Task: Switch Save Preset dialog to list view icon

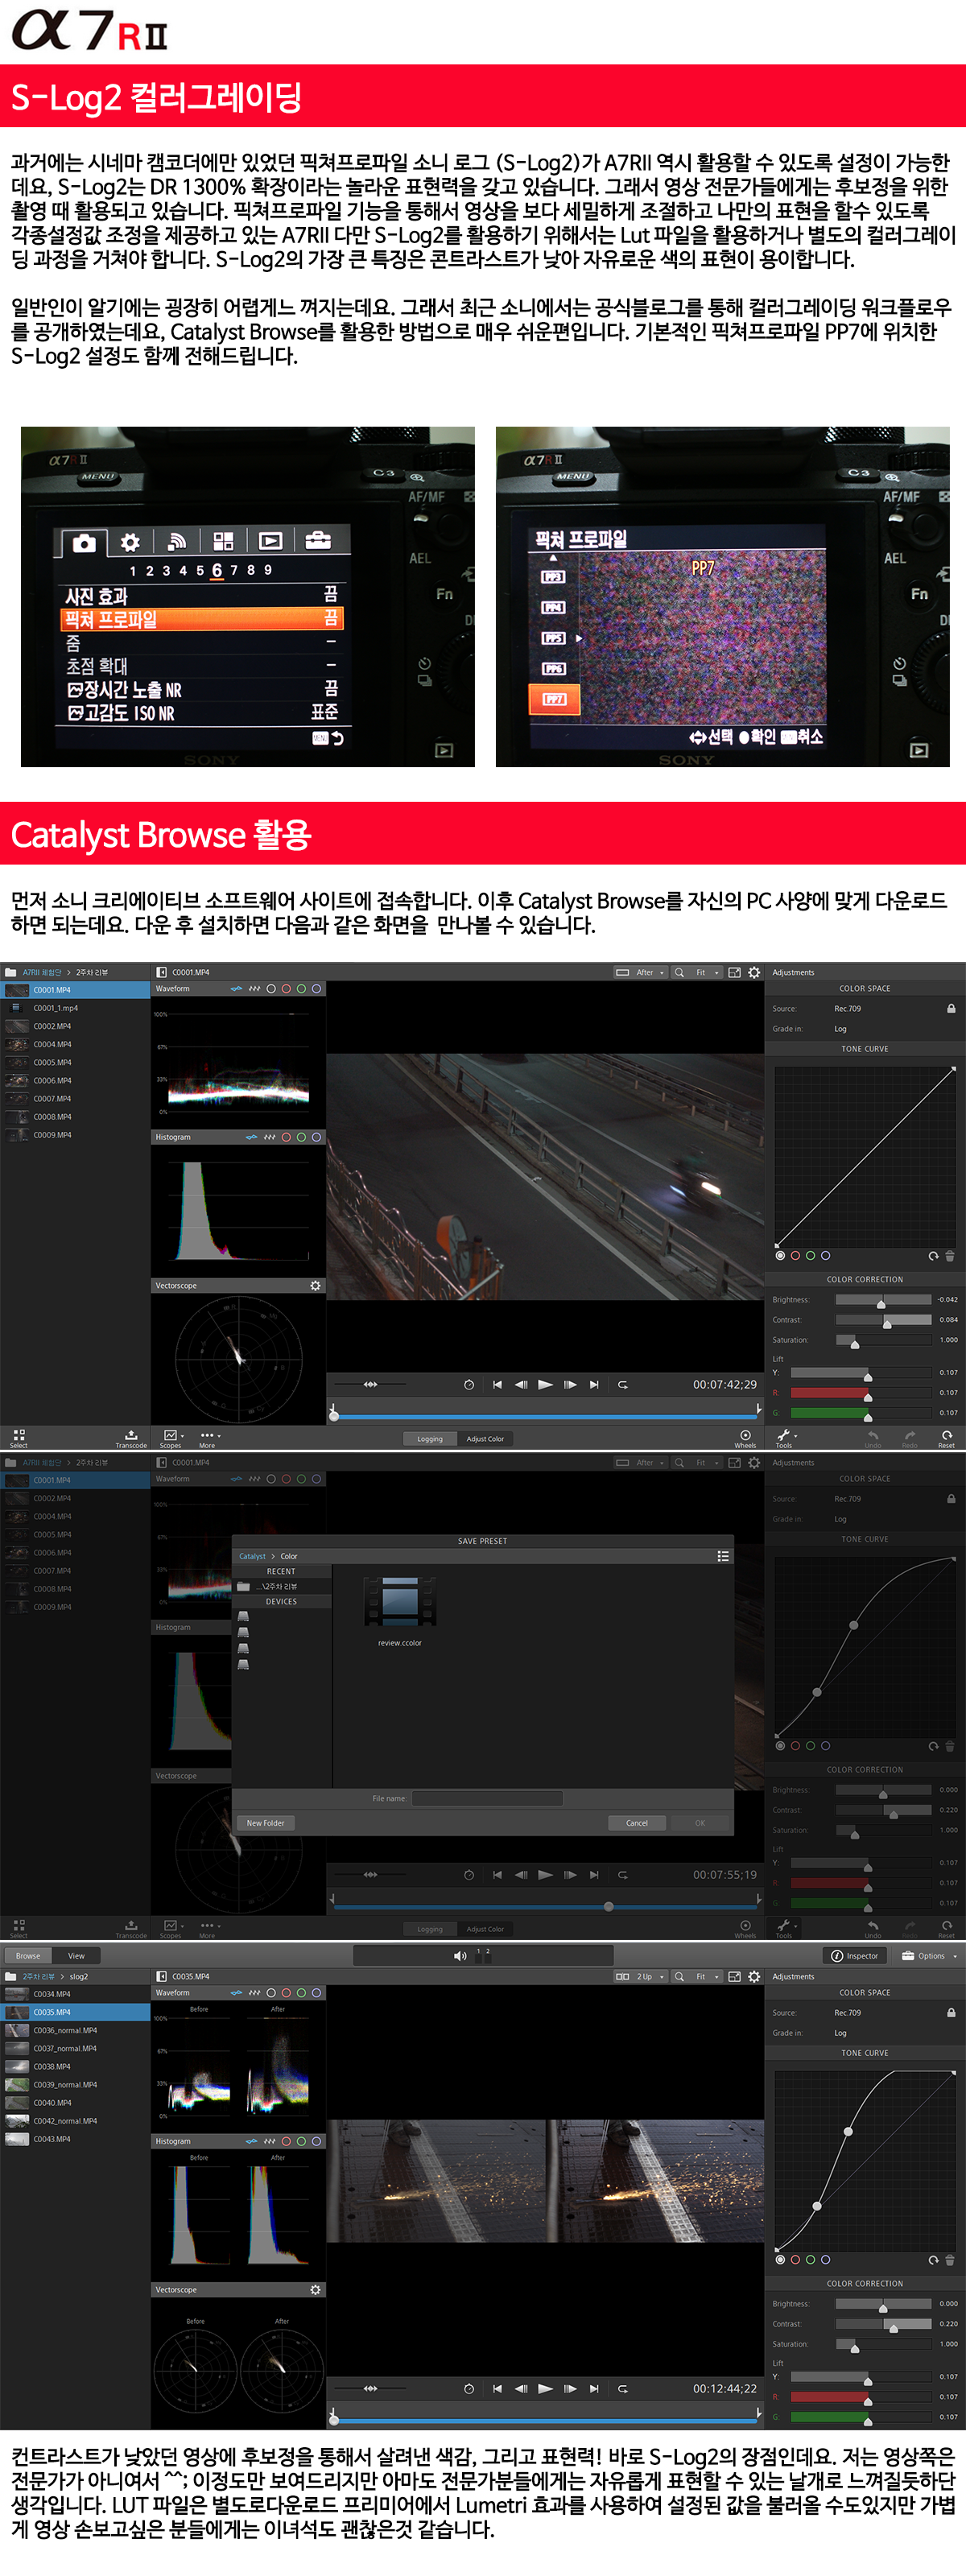Action: click(x=722, y=1556)
